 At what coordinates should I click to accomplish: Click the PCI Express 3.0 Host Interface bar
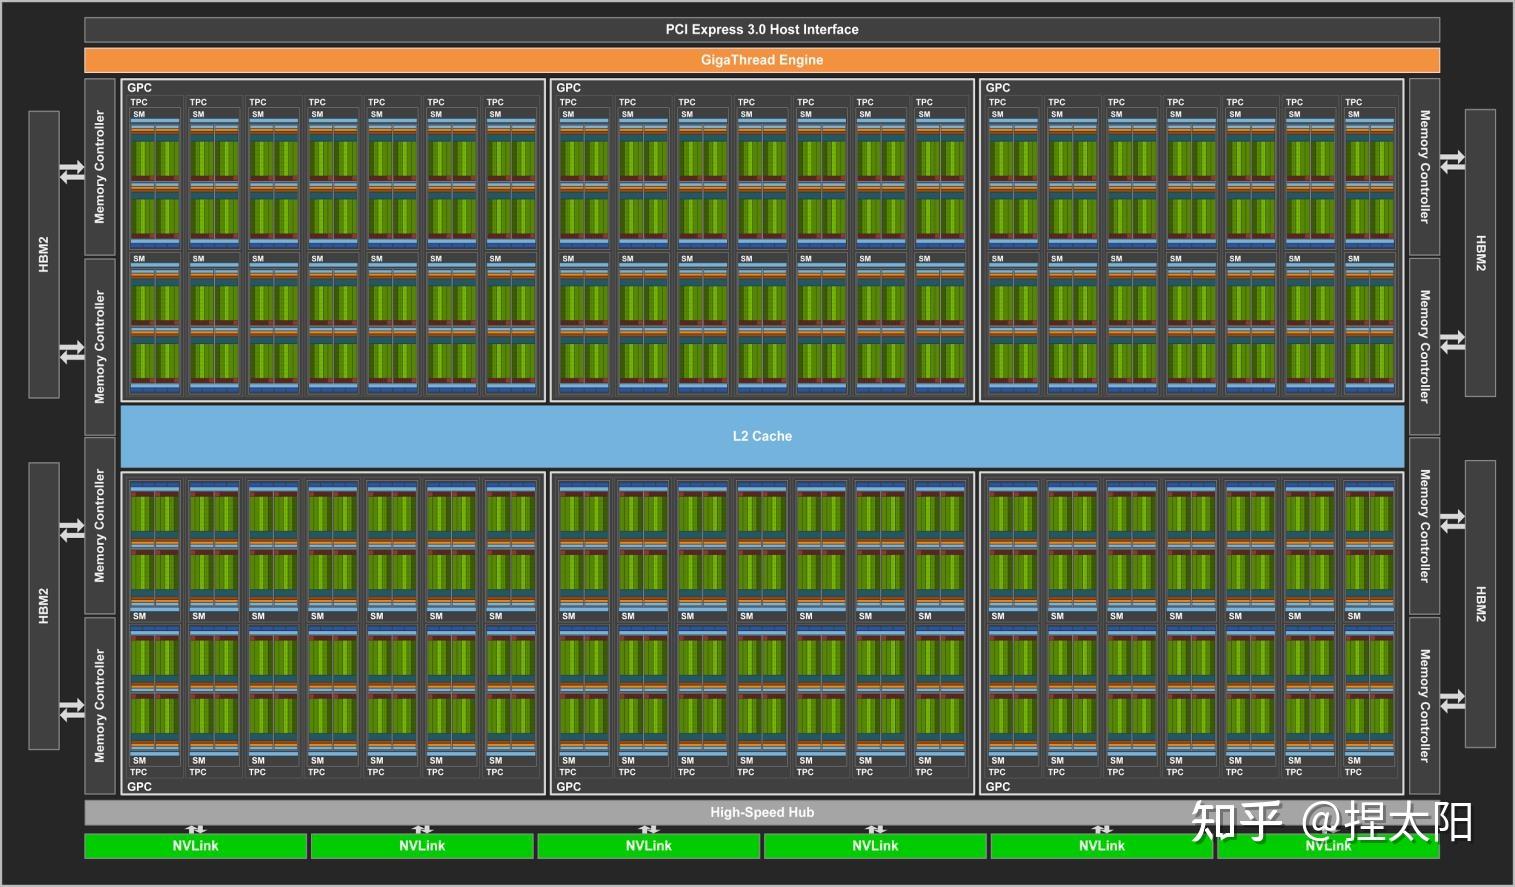762,29
